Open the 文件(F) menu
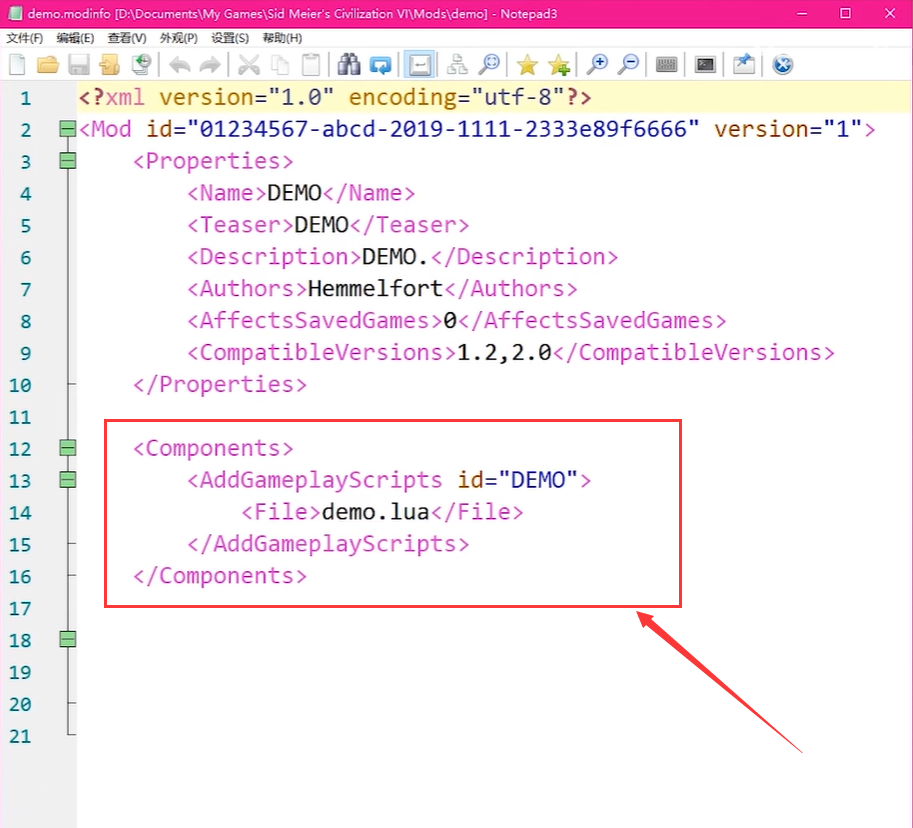 [24, 38]
